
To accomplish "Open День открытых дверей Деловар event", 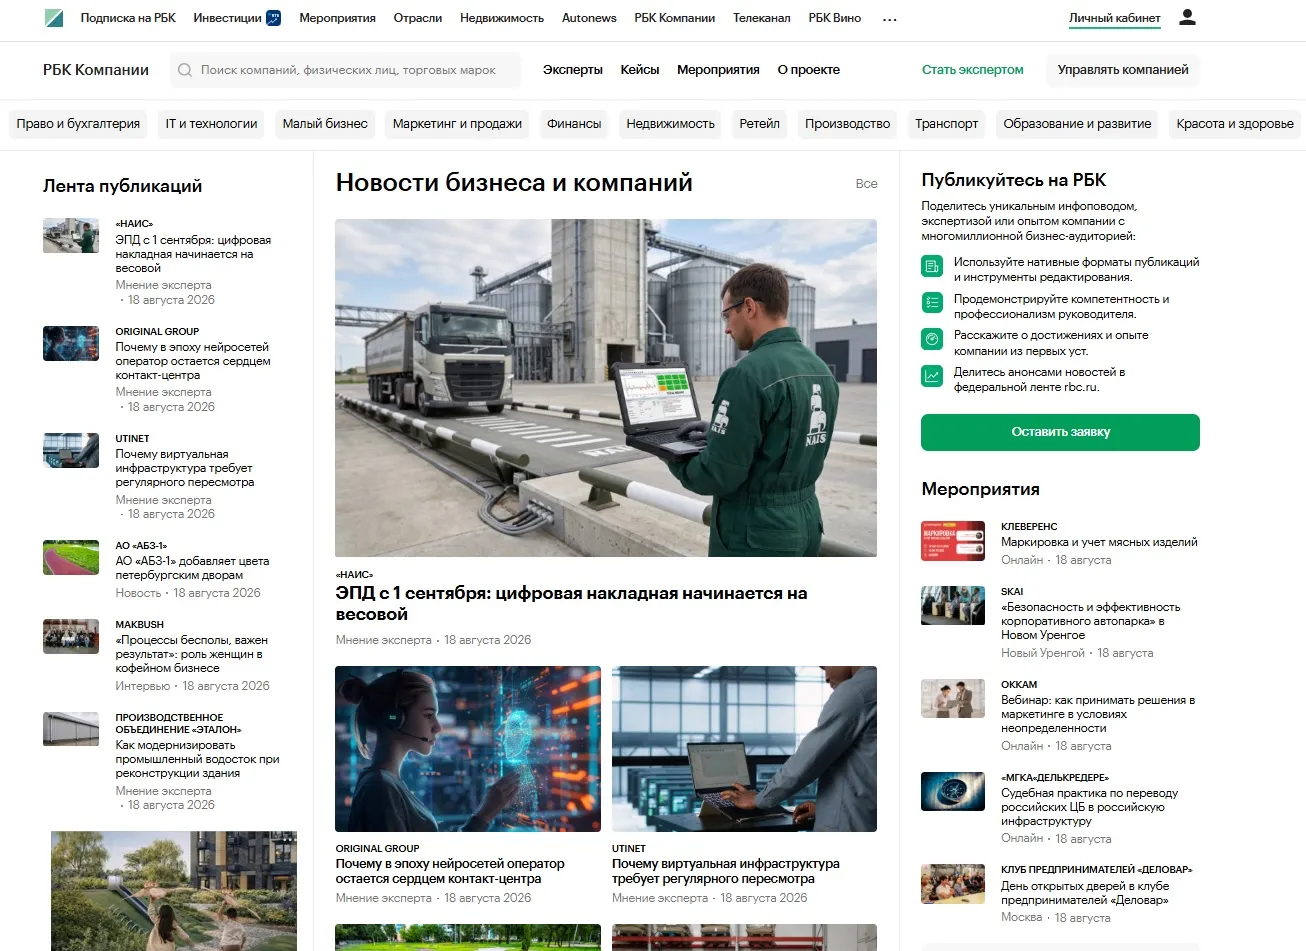I will (1085, 893).
